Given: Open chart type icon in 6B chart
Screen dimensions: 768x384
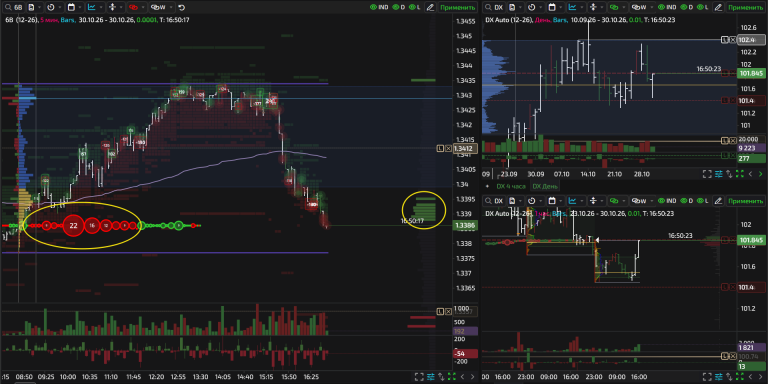Looking at the screenshot, I should click(92, 7).
